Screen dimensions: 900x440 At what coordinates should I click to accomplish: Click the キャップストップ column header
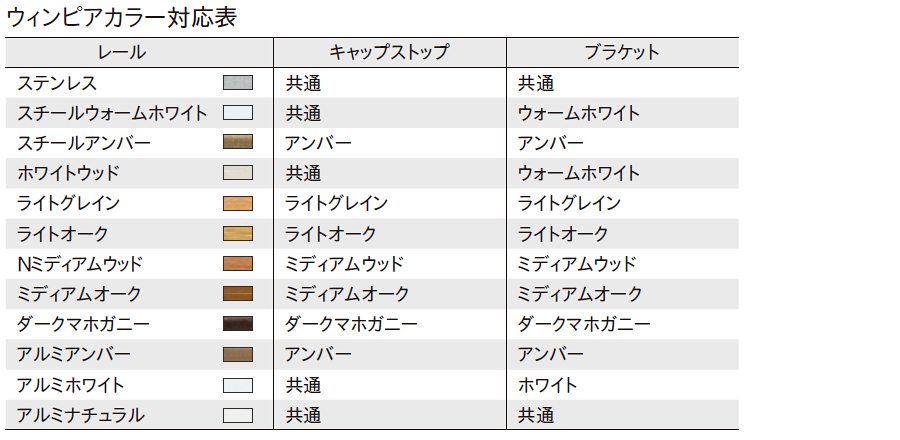[389, 52]
